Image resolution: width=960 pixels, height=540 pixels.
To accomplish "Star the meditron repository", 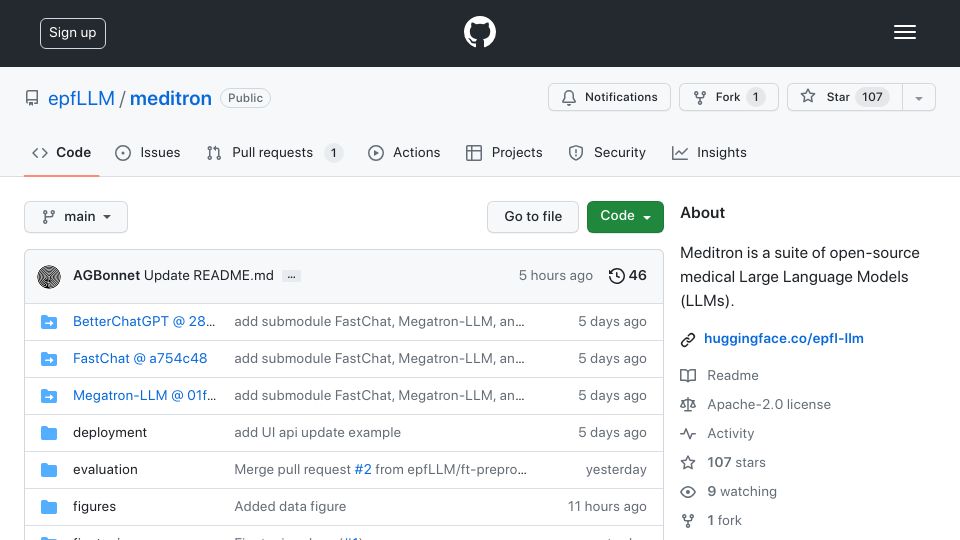I will point(844,97).
